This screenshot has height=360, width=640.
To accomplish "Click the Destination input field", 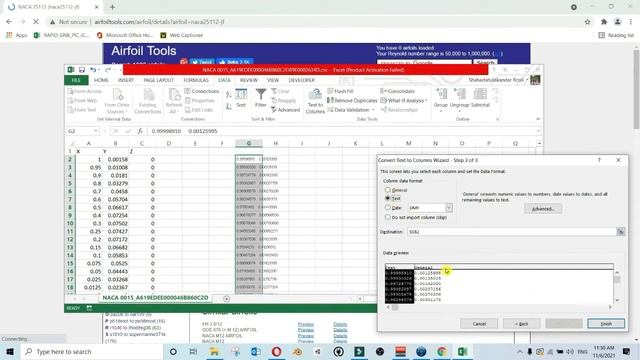I will click(x=512, y=231).
